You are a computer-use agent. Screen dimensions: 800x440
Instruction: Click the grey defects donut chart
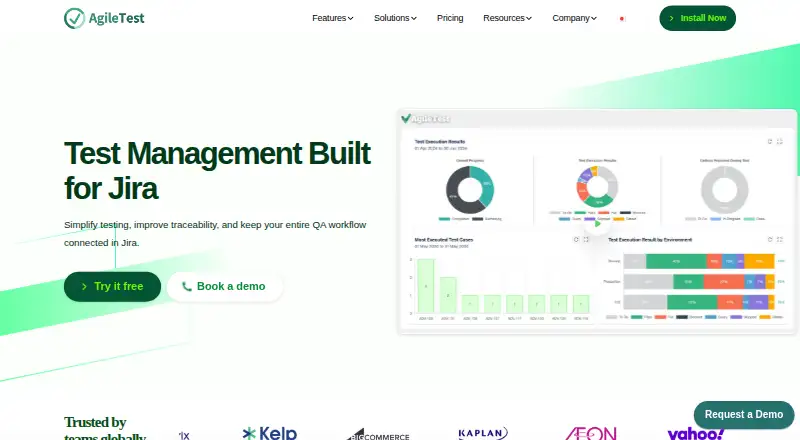click(724, 190)
